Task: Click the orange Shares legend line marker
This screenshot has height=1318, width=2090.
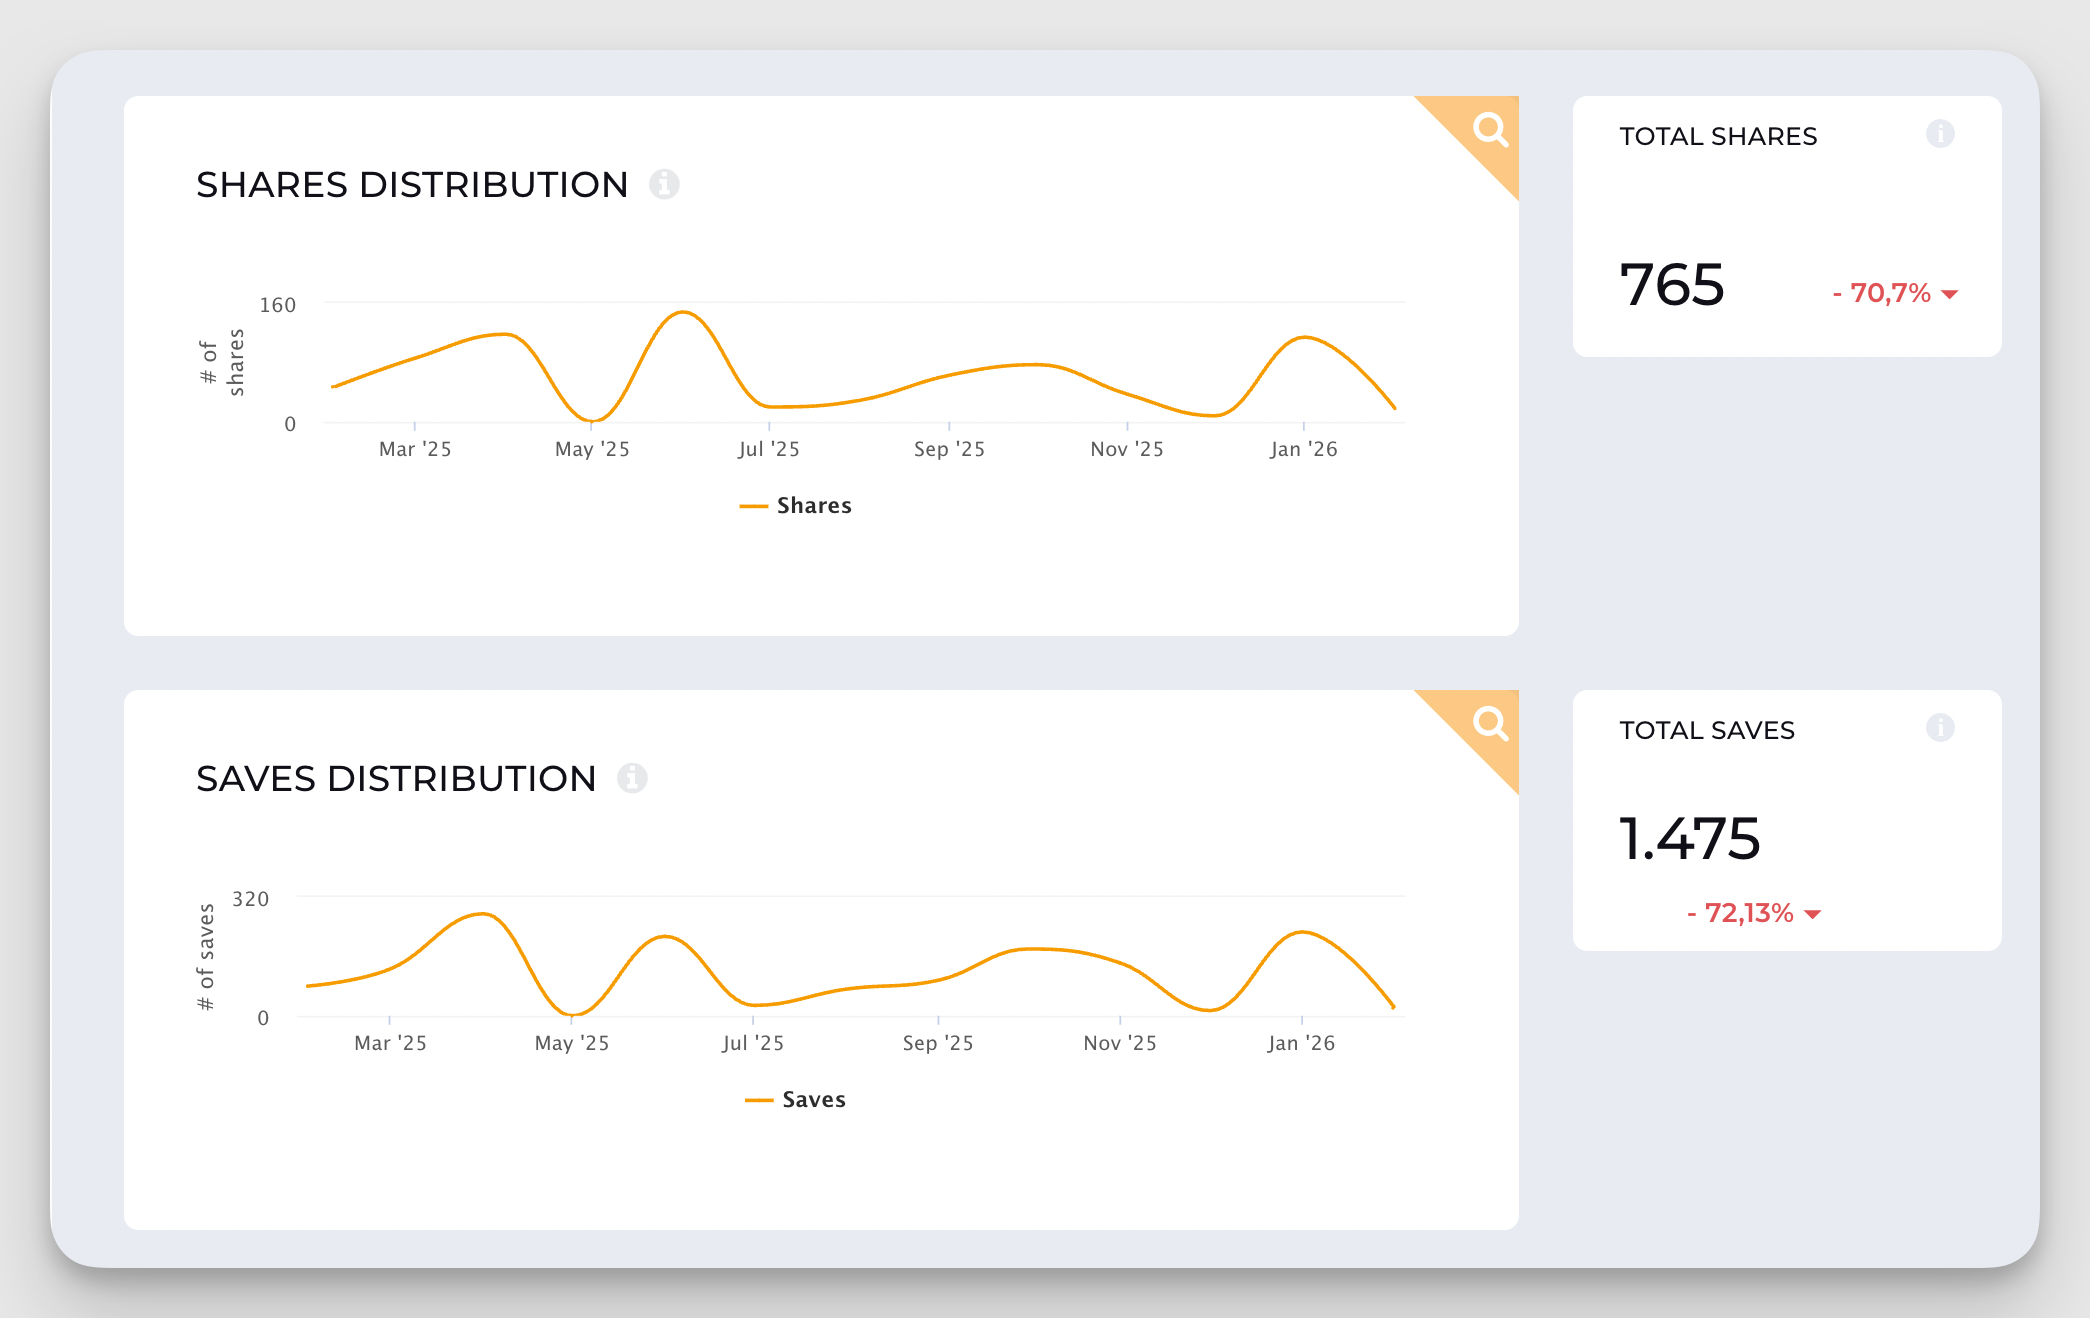Action: (753, 506)
